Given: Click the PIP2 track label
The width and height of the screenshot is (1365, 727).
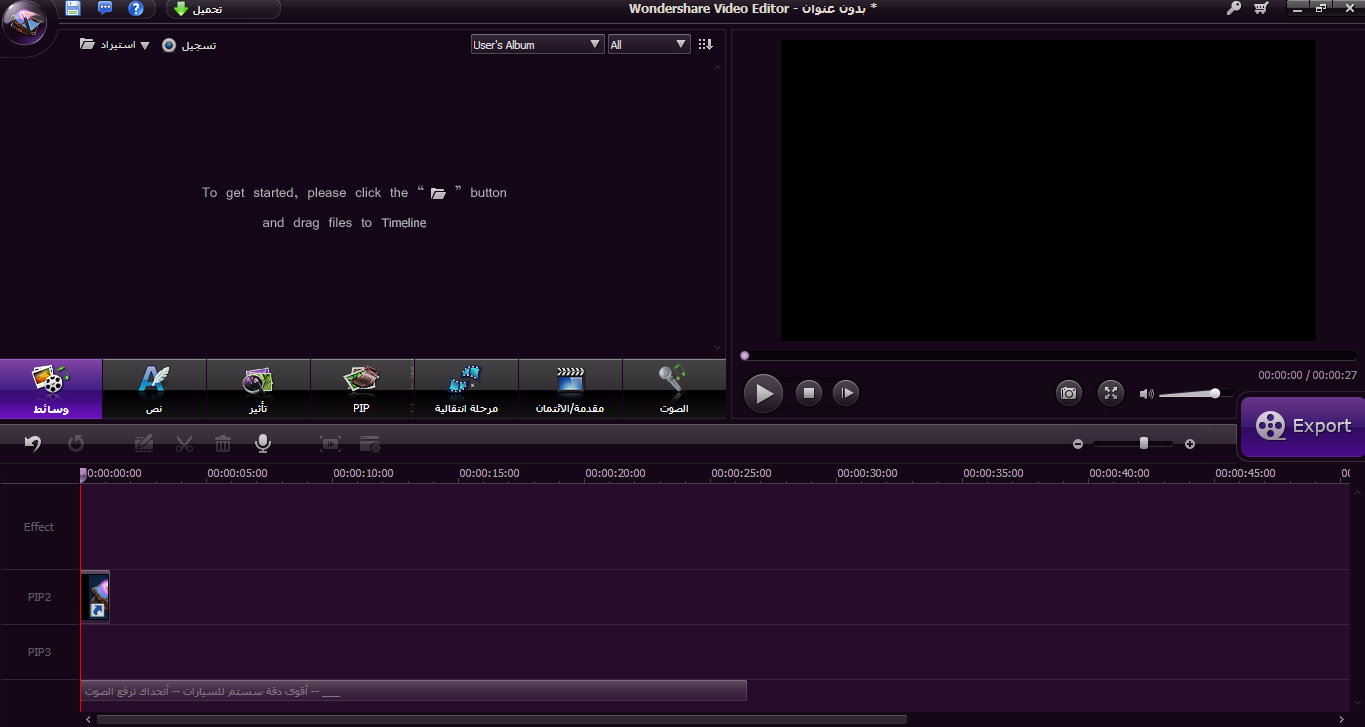Looking at the screenshot, I should [39, 597].
